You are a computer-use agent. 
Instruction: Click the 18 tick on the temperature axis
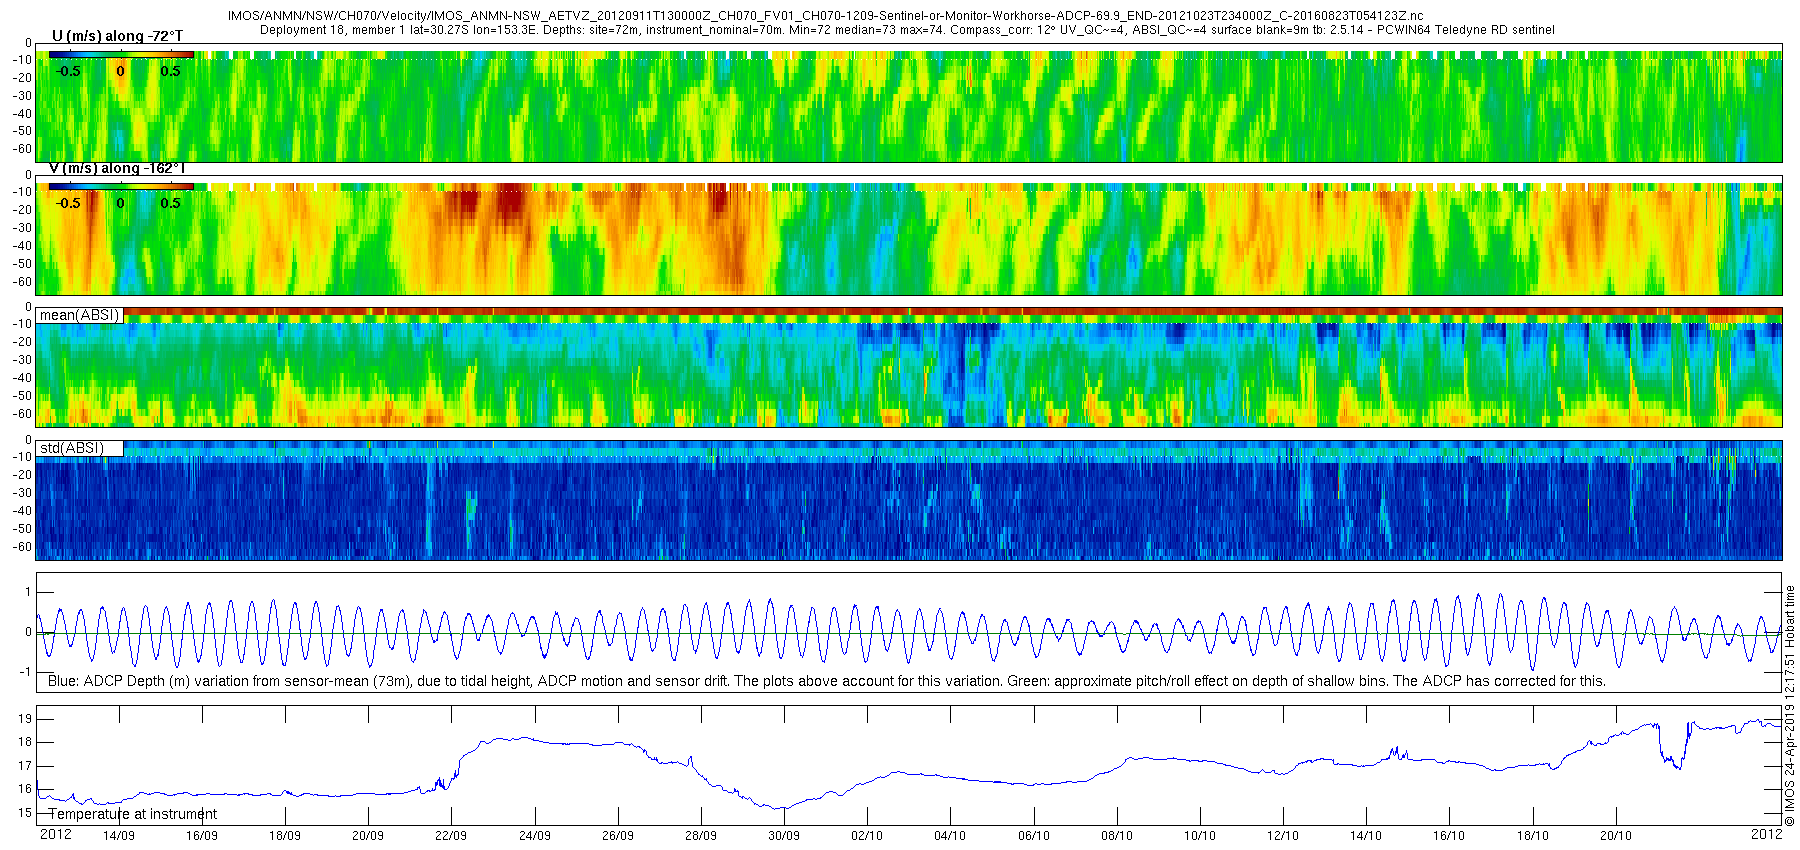[x=25, y=742]
